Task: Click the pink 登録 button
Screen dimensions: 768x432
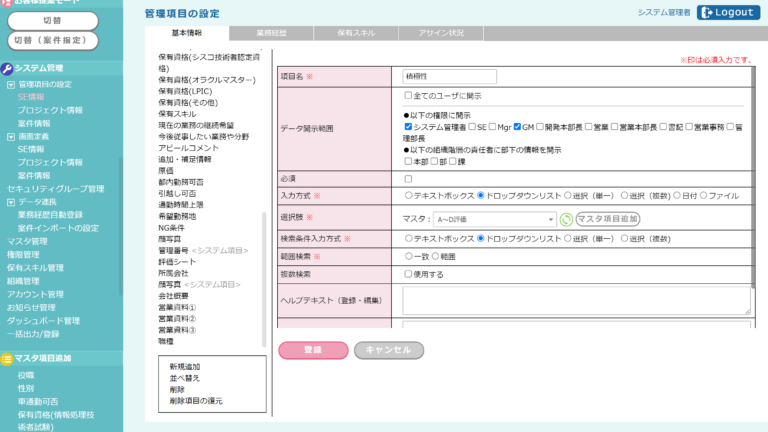Action: click(312, 350)
